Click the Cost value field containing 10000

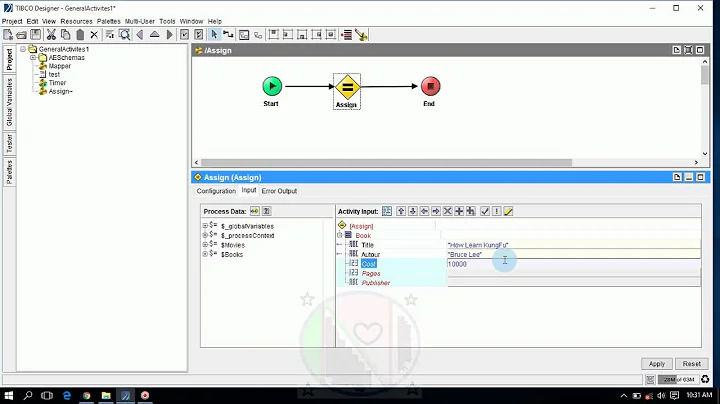(574, 264)
